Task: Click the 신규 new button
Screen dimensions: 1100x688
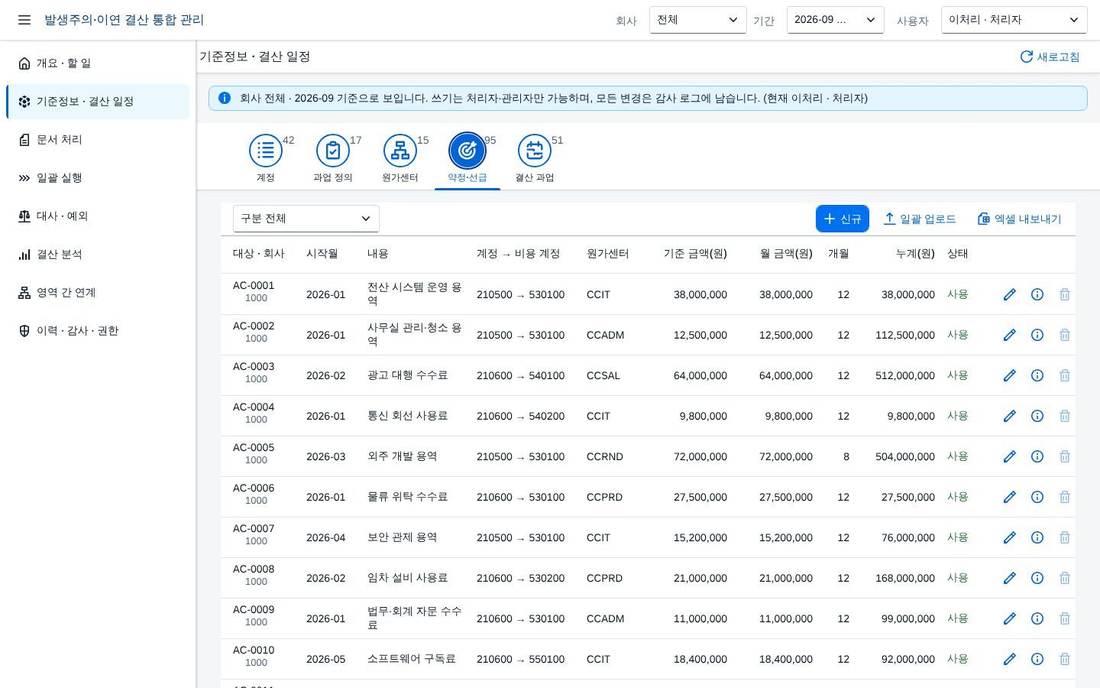Action: click(842, 219)
